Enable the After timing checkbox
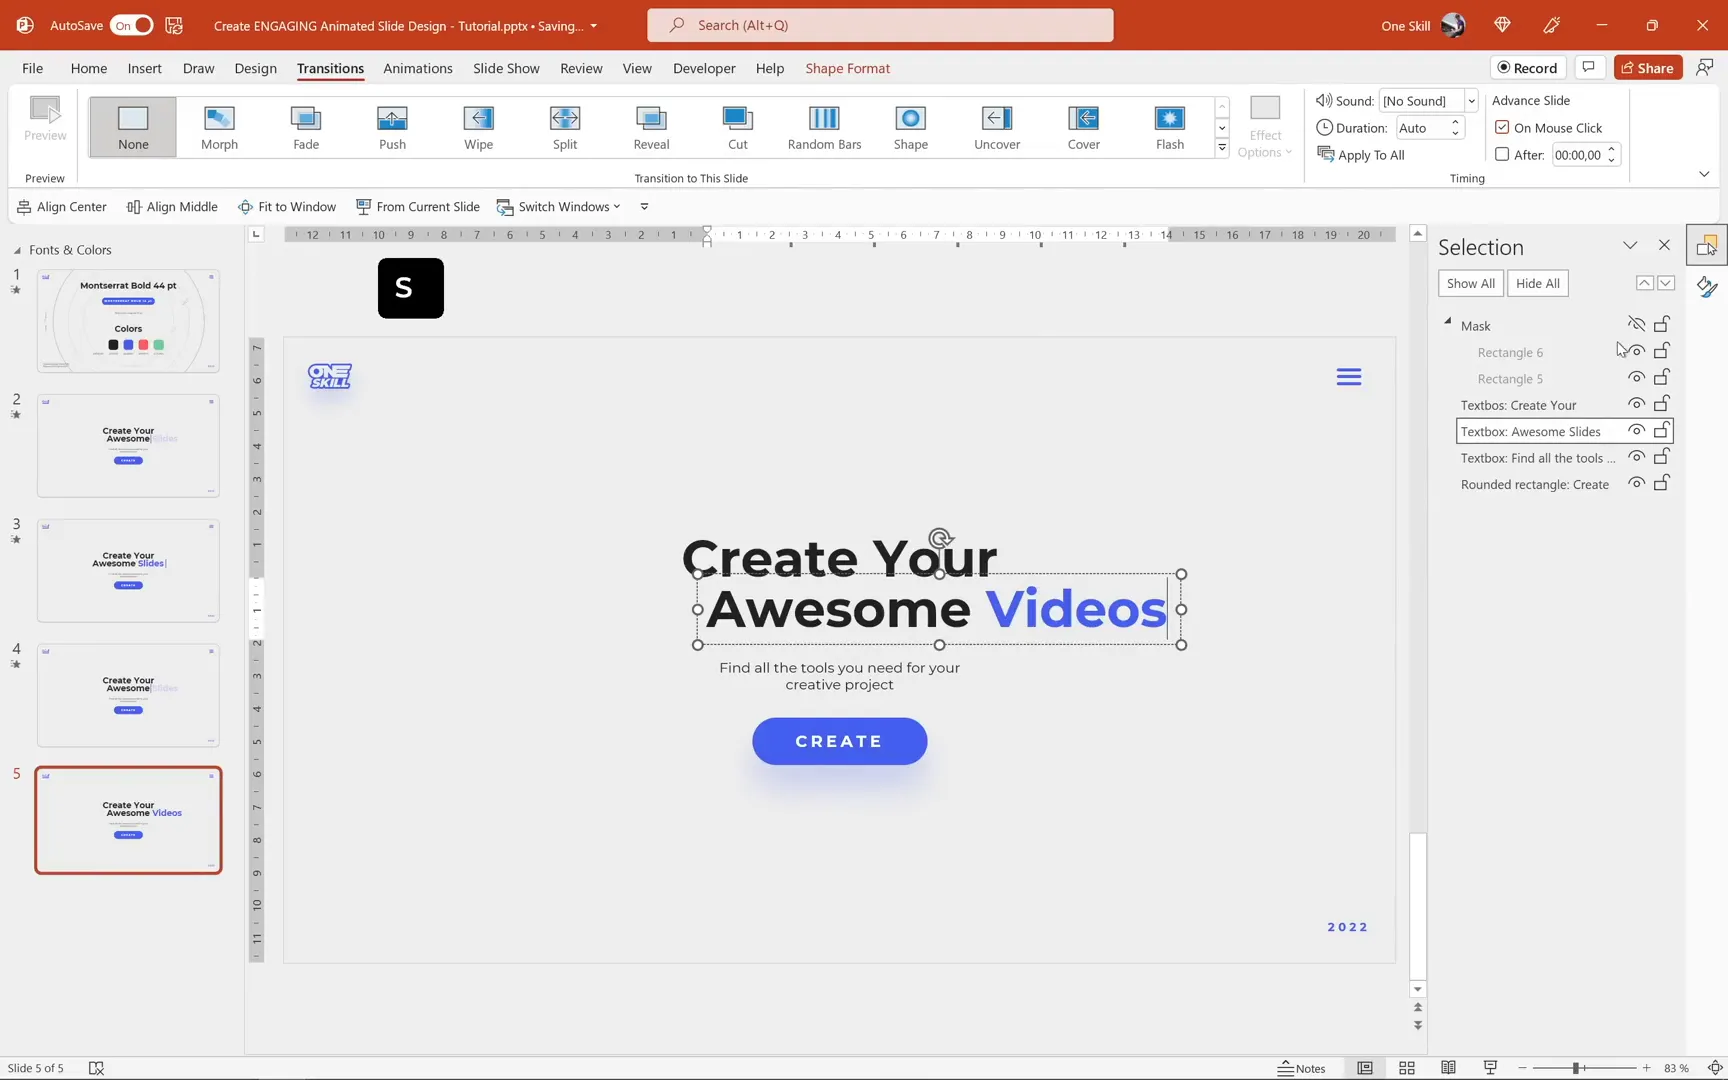The width and height of the screenshot is (1728, 1080). (x=1502, y=154)
